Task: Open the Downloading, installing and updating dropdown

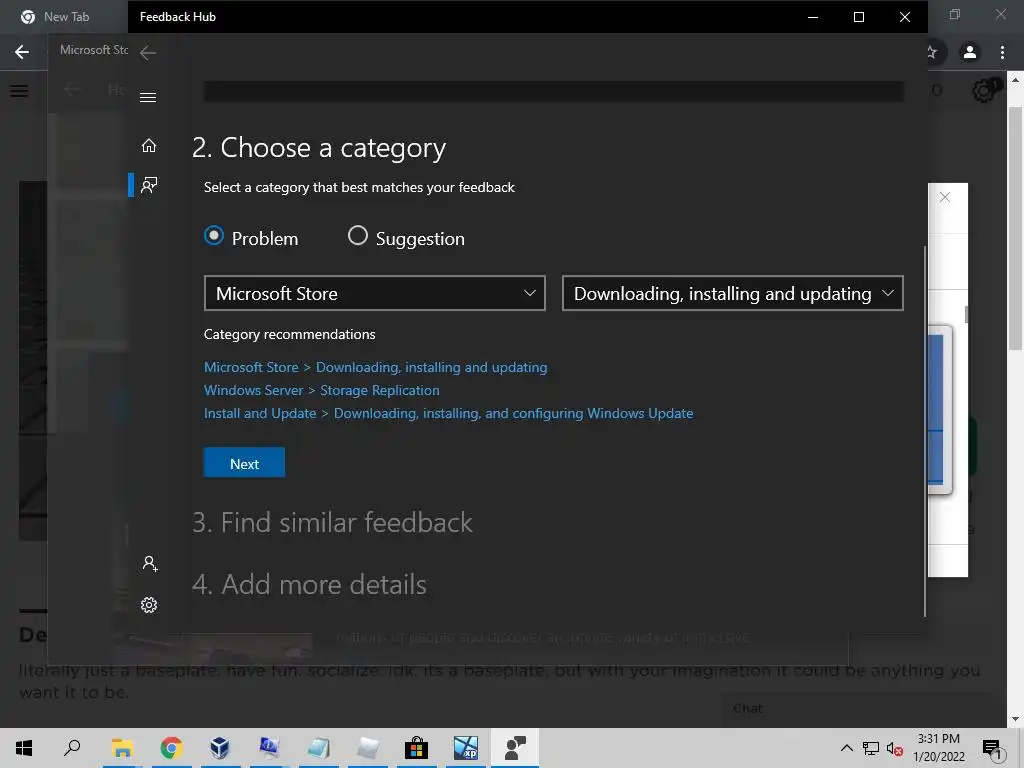Action: [x=733, y=293]
